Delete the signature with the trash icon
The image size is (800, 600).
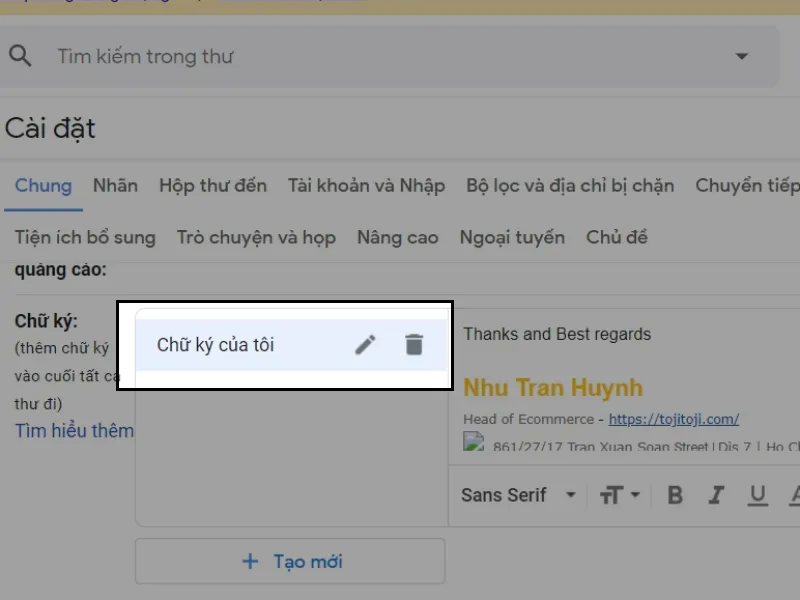415,344
